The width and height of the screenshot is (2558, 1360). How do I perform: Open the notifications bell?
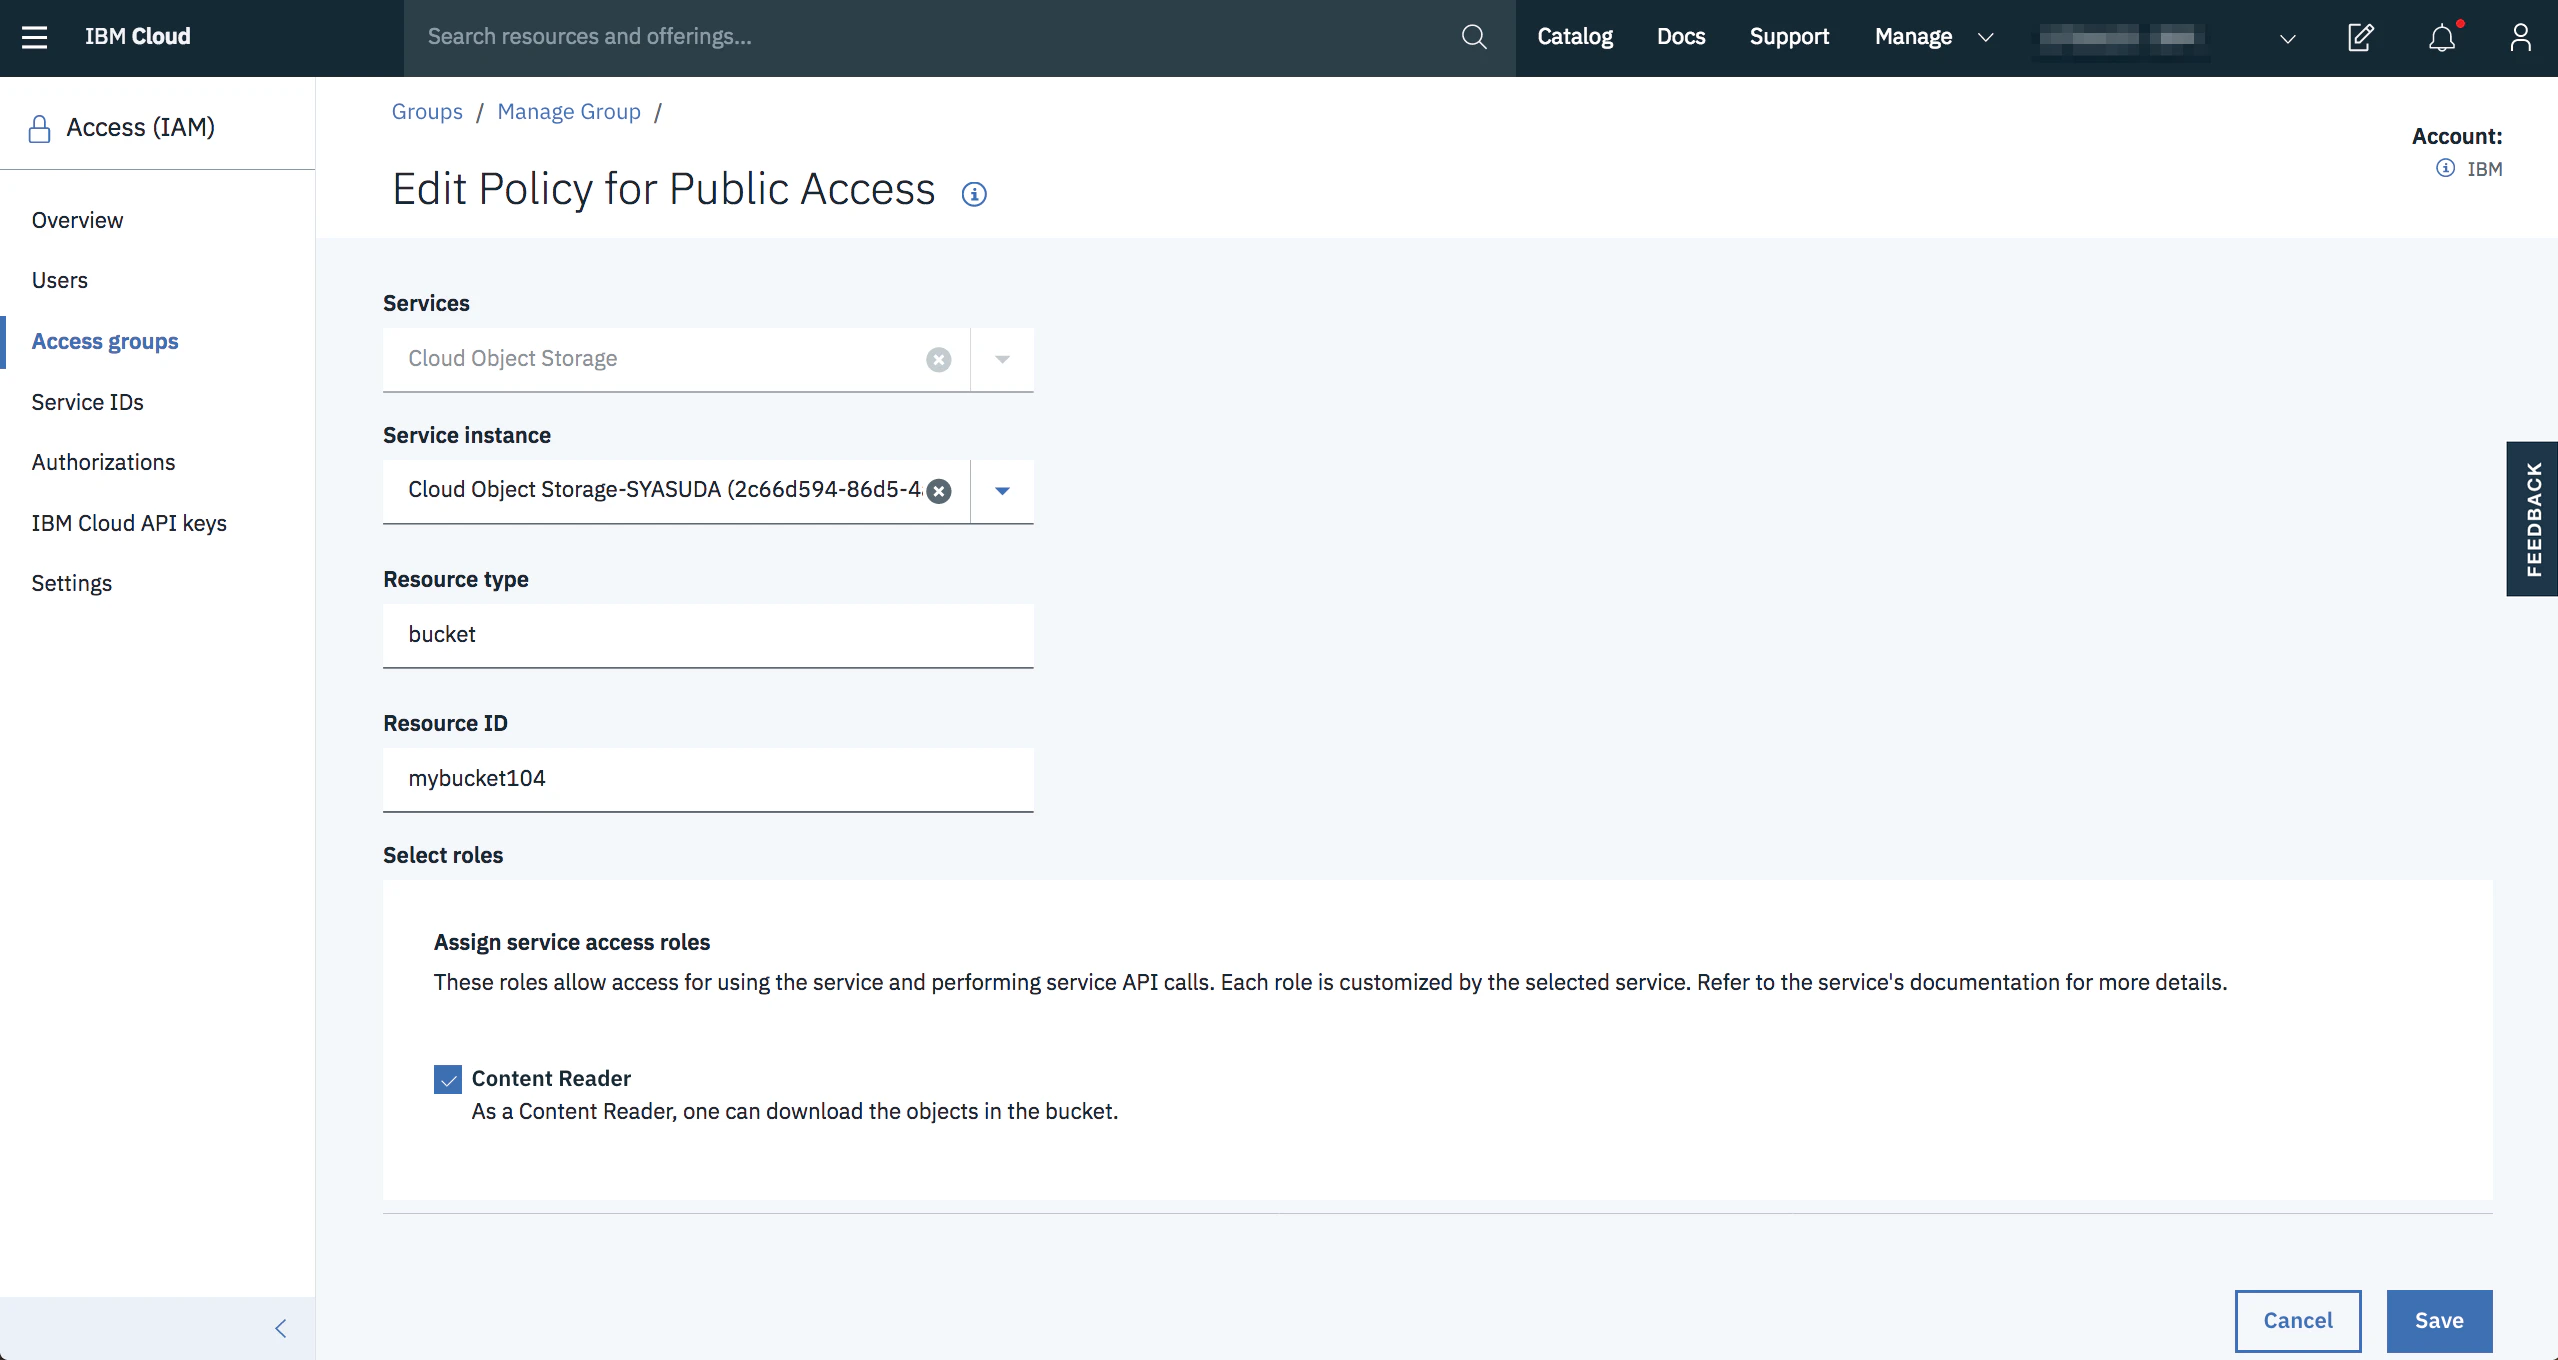pyautogui.click(x=2441, y=38)
